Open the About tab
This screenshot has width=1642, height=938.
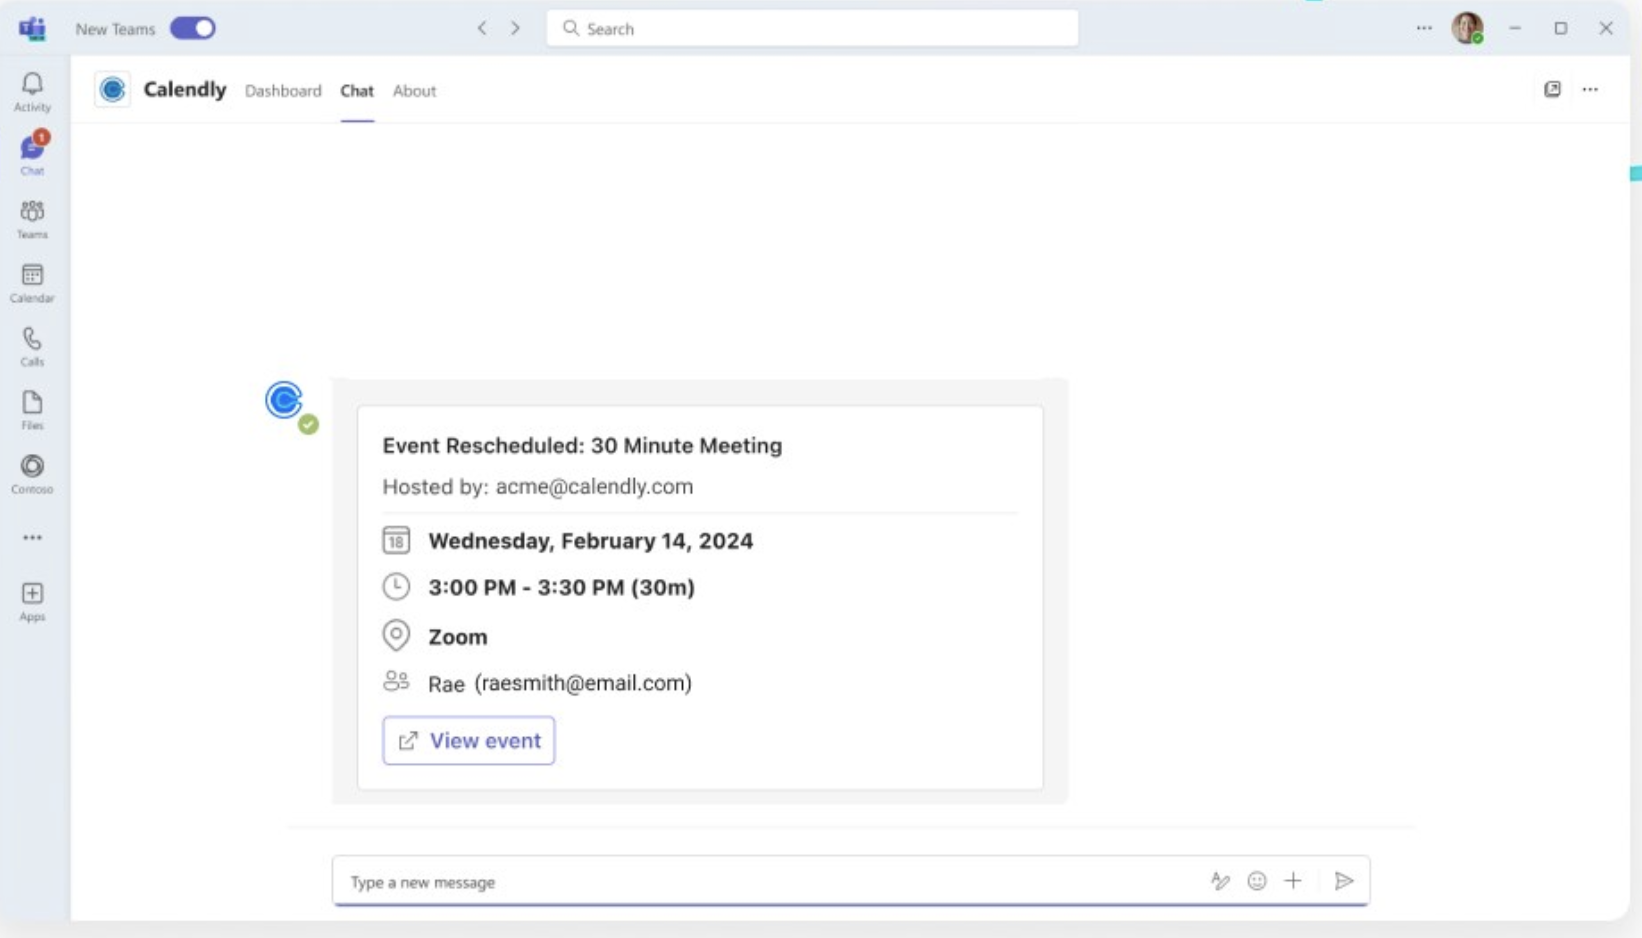(x=414, y=91)
